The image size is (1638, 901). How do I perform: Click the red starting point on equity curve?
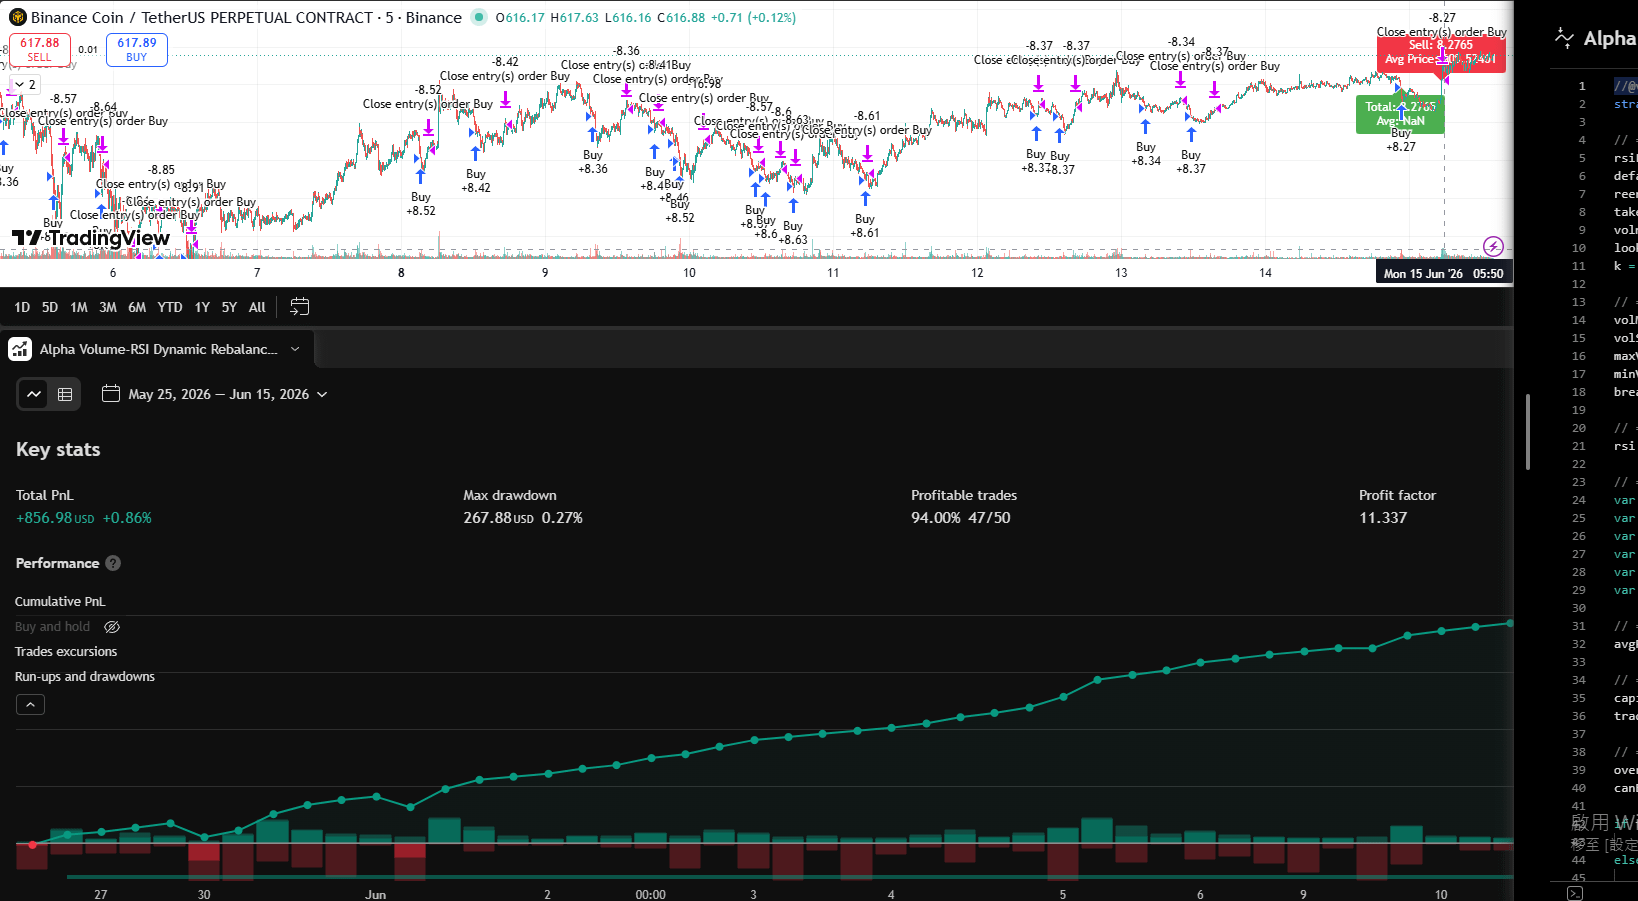33,845
